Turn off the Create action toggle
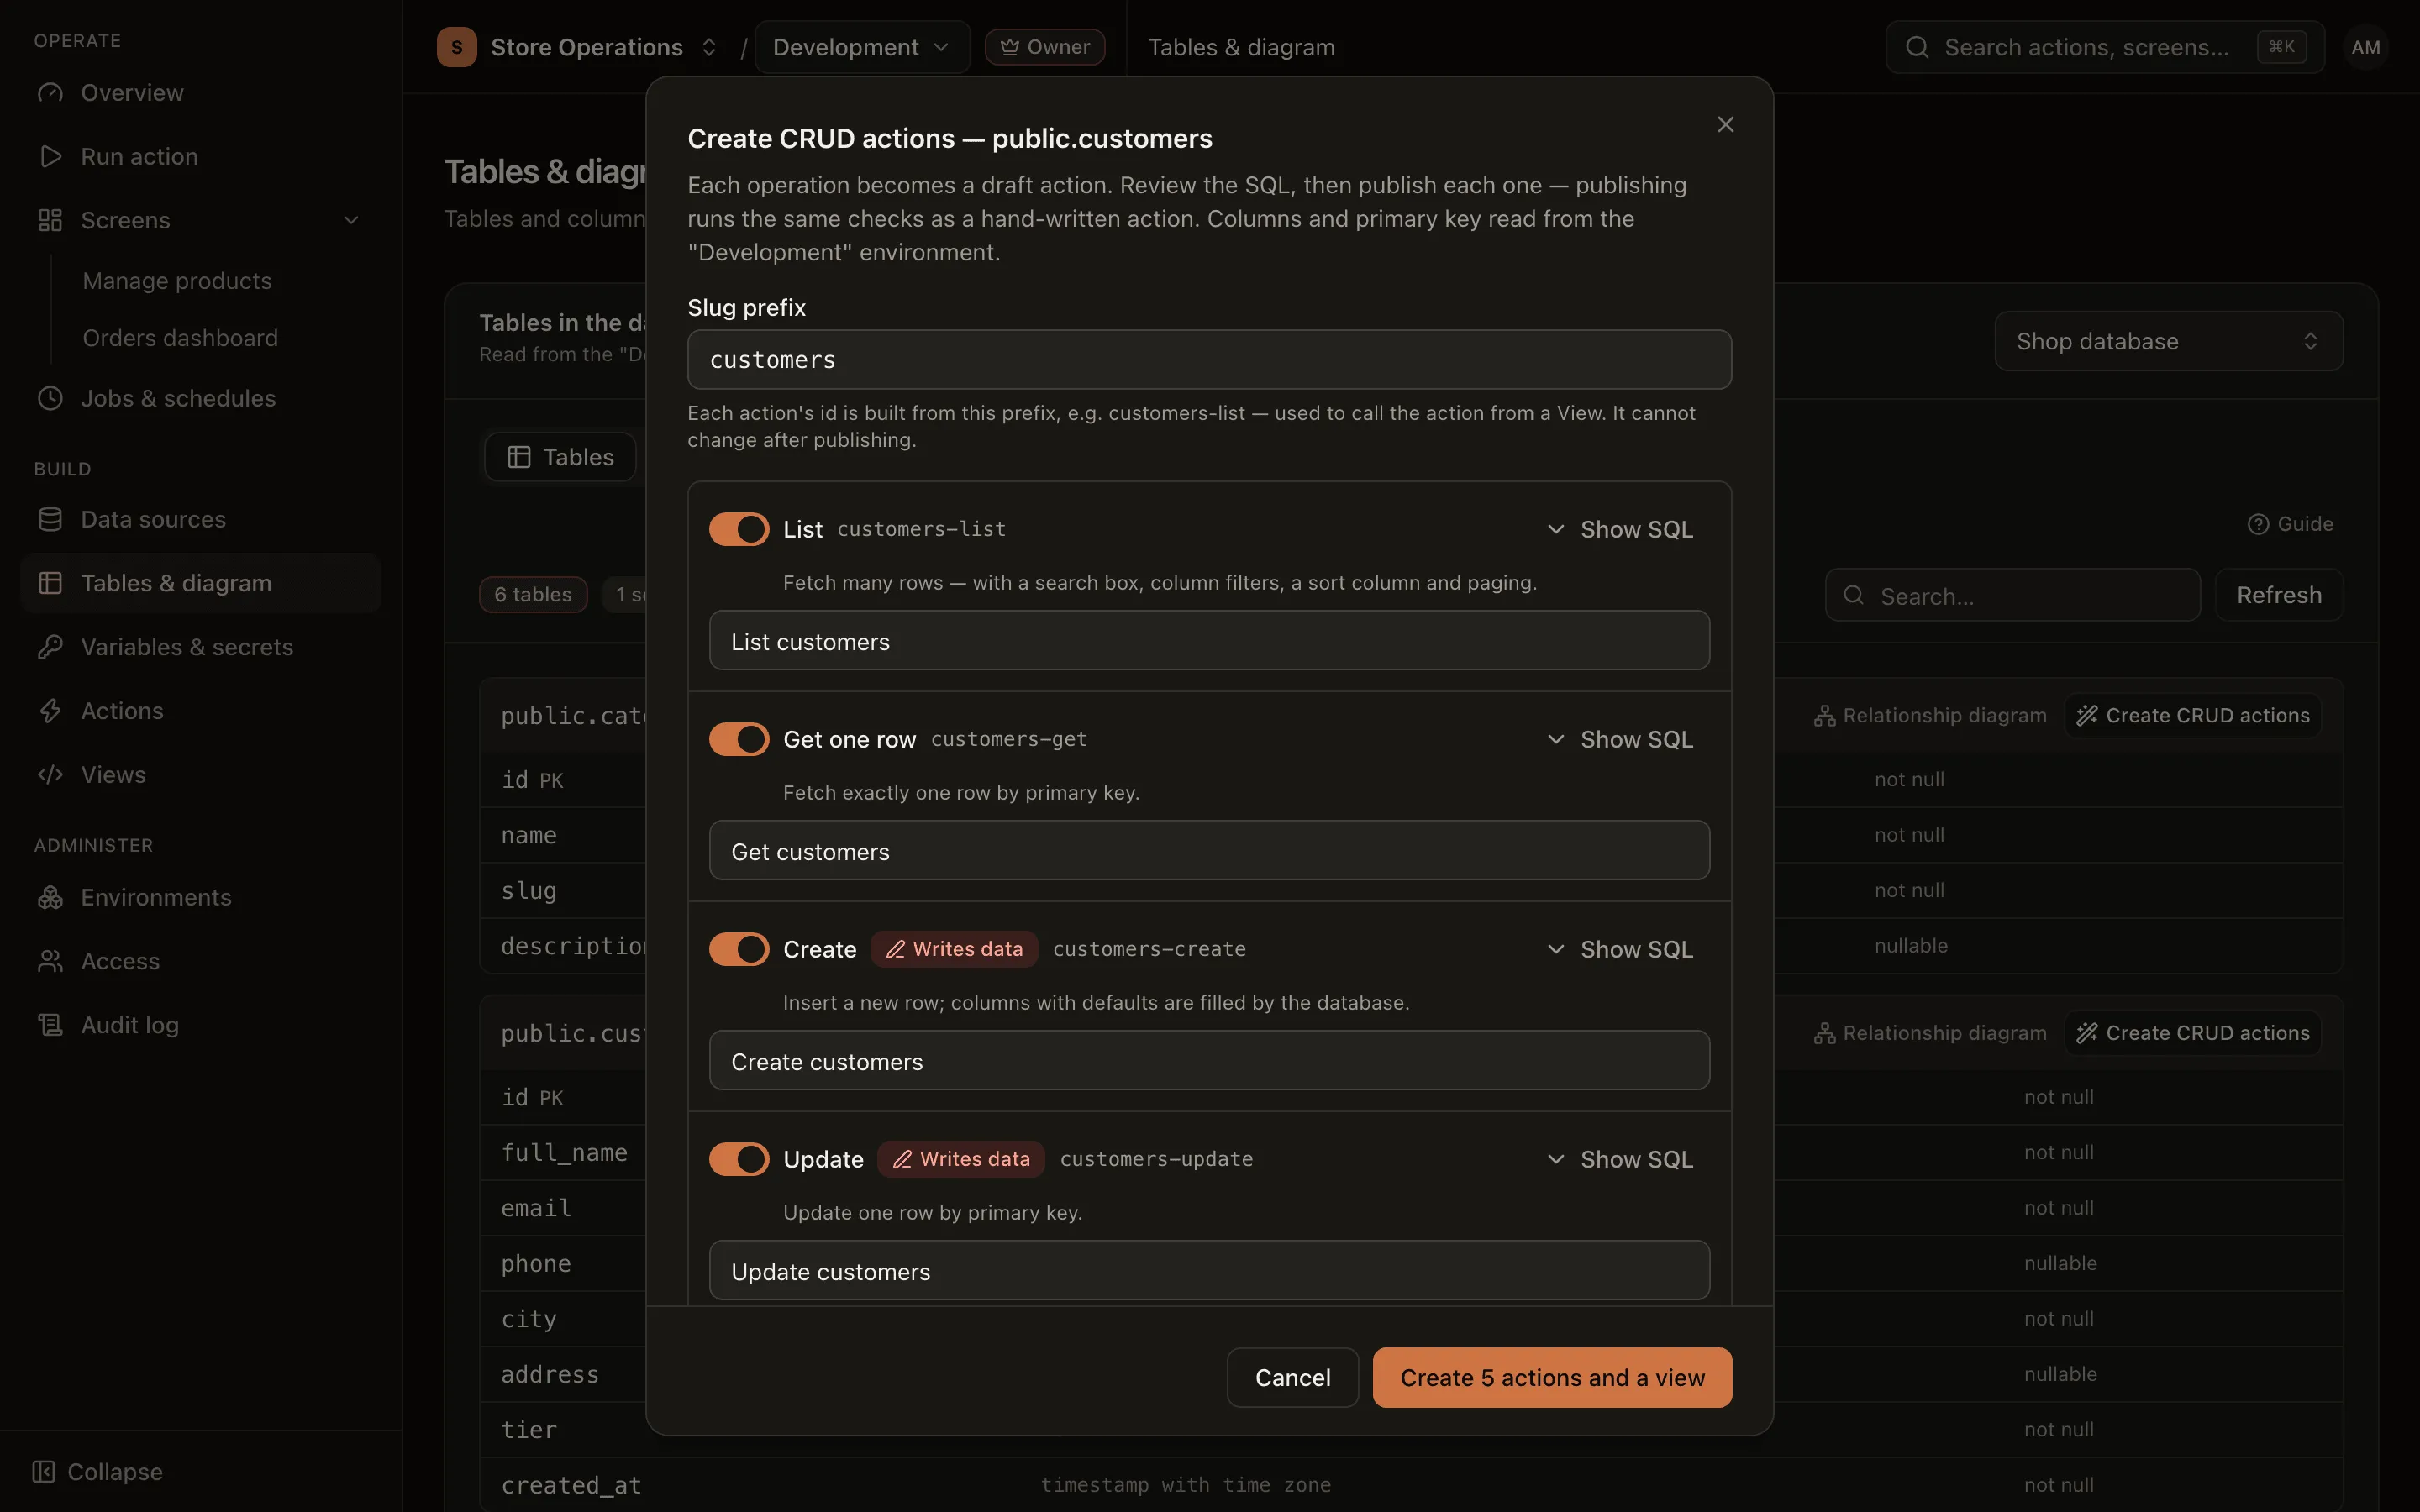The width and height of the screenshot is (2420, 1512). (x=739, y=949)
